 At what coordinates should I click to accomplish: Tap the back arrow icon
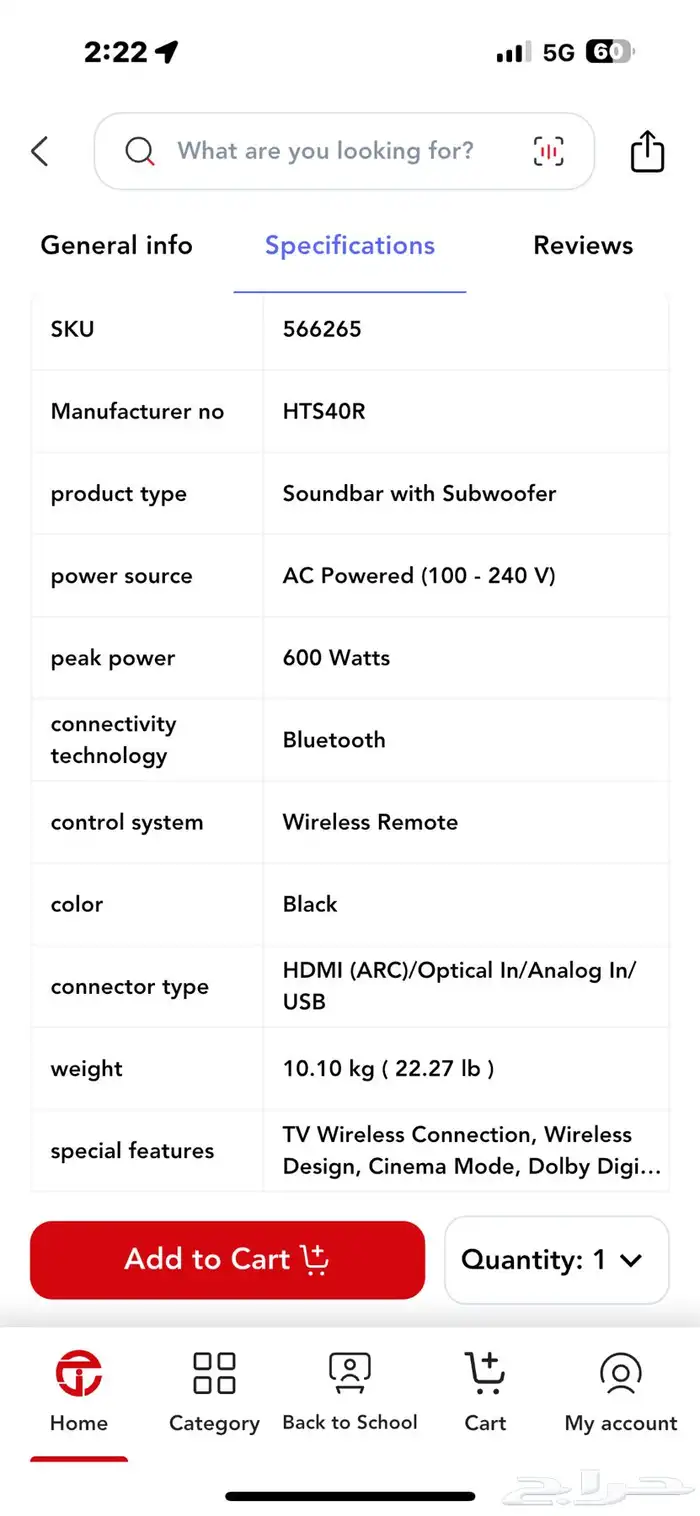[x=40, y=152]
